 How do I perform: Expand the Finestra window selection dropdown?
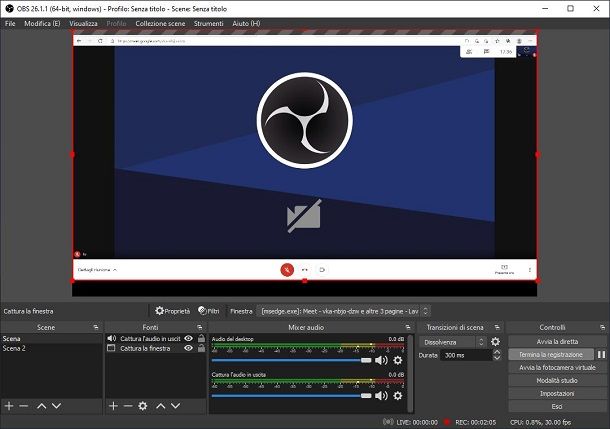point(343,311)
